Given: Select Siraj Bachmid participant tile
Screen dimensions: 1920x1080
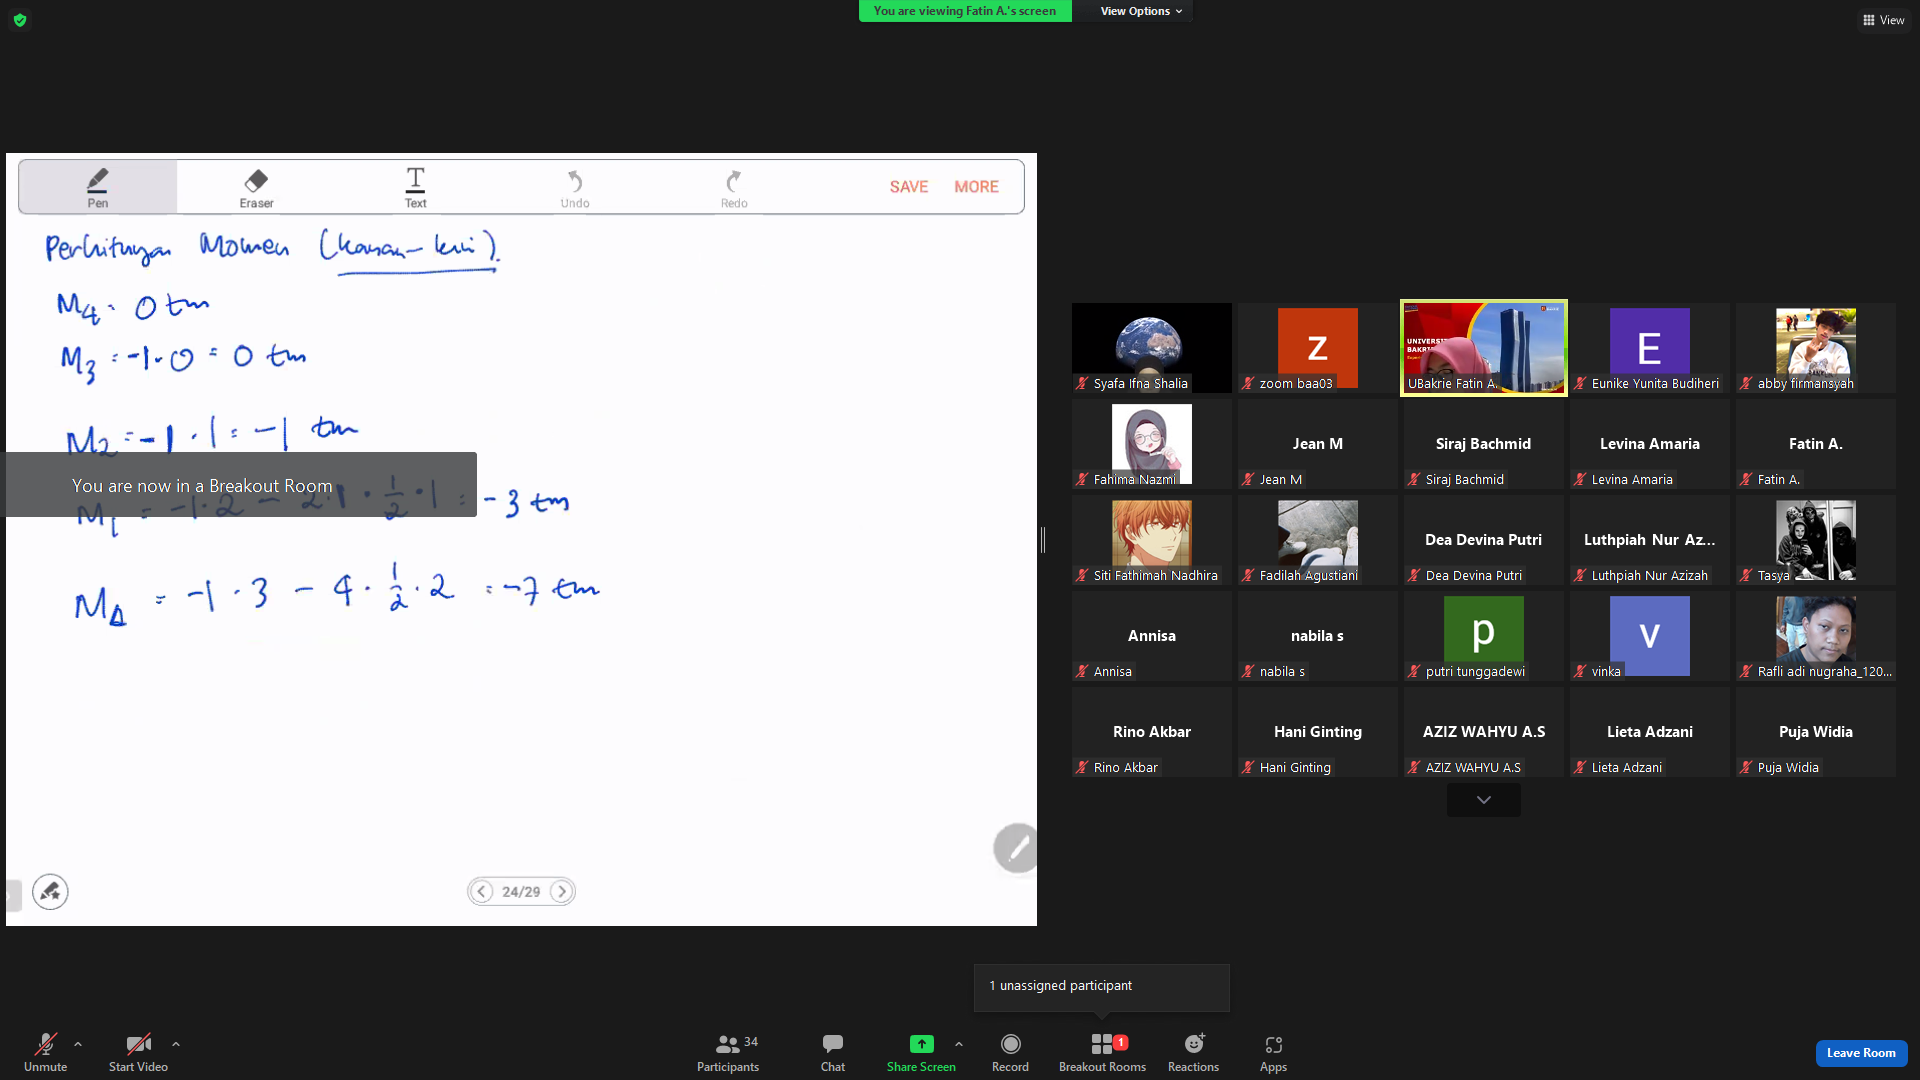Looking at the screenshot, I should pos(1484,444).
